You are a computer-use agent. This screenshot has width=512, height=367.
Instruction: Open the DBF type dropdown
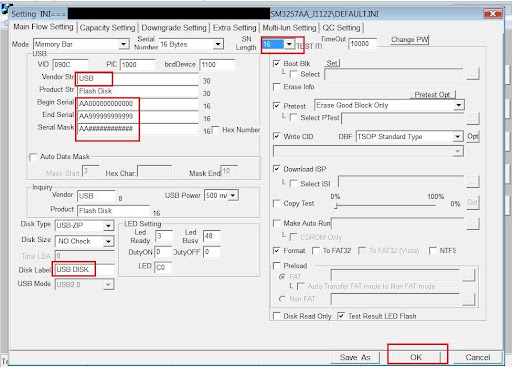(x=458, y=137)
